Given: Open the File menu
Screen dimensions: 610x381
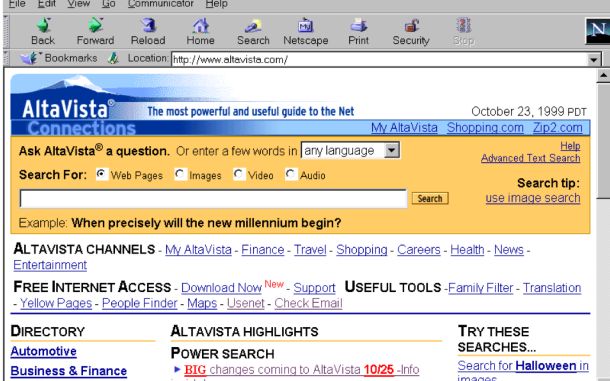Looking at the screenshot, I should click(x=17, y=4).
